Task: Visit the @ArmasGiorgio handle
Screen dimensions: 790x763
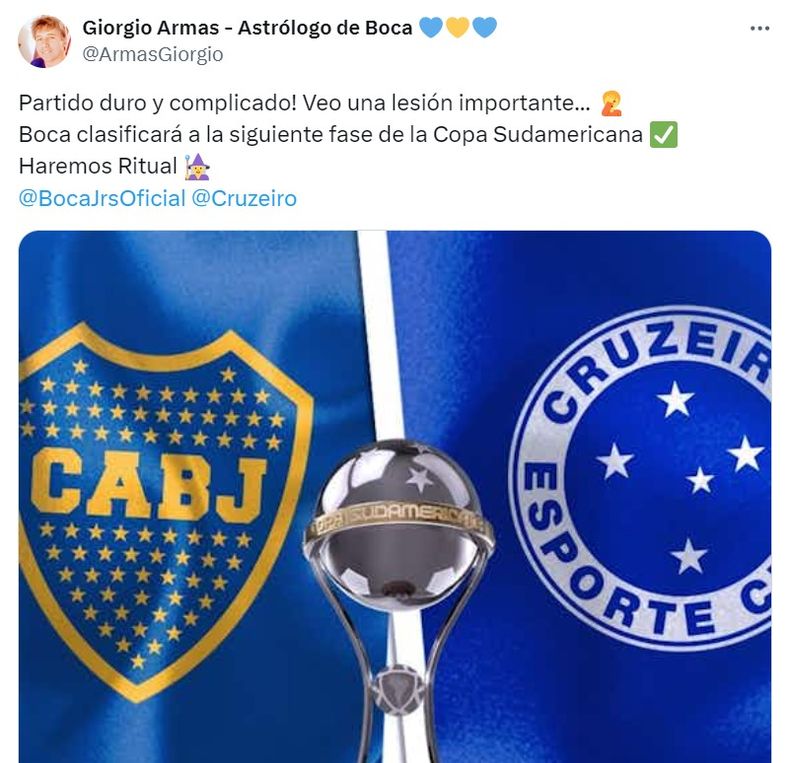Action: pos(153,54)
